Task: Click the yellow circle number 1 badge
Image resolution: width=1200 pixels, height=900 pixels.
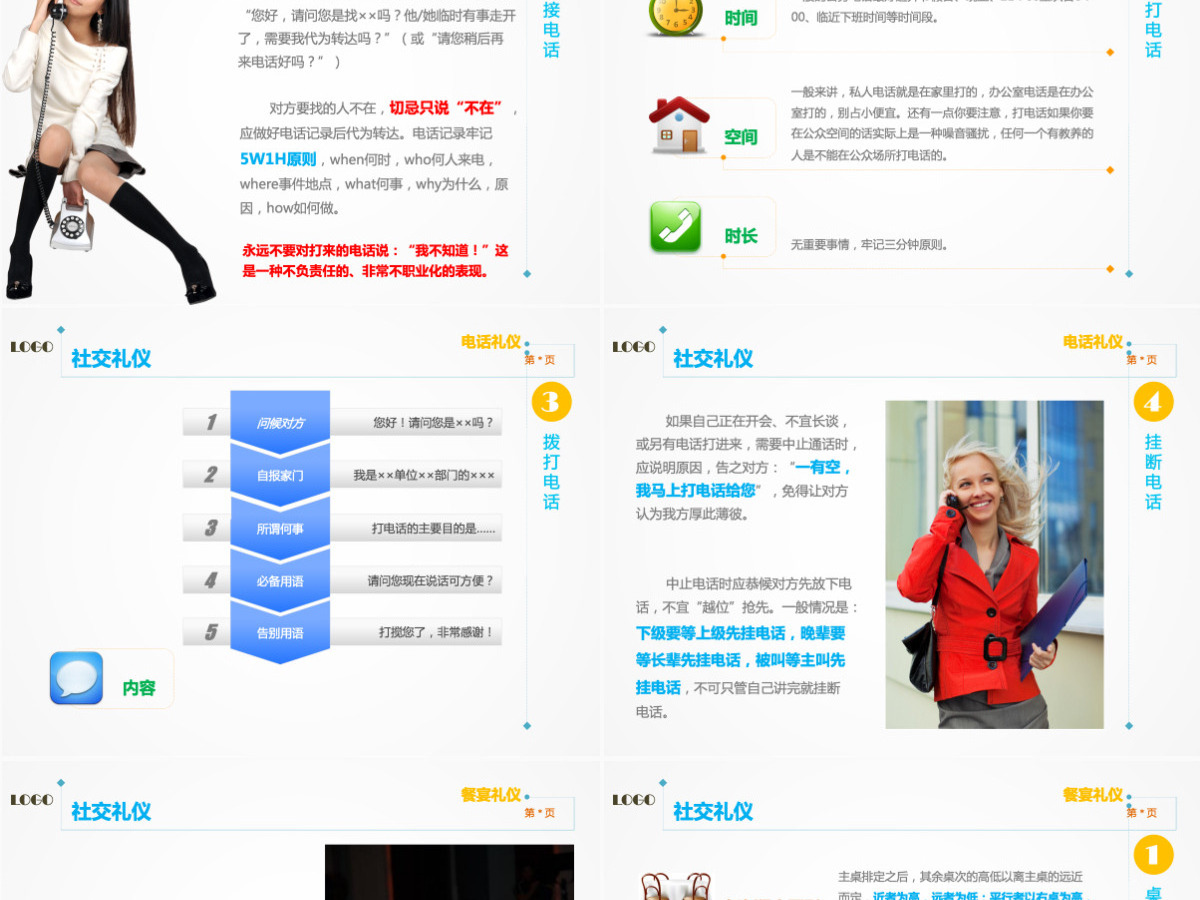Action: (x=1153, y=855)
